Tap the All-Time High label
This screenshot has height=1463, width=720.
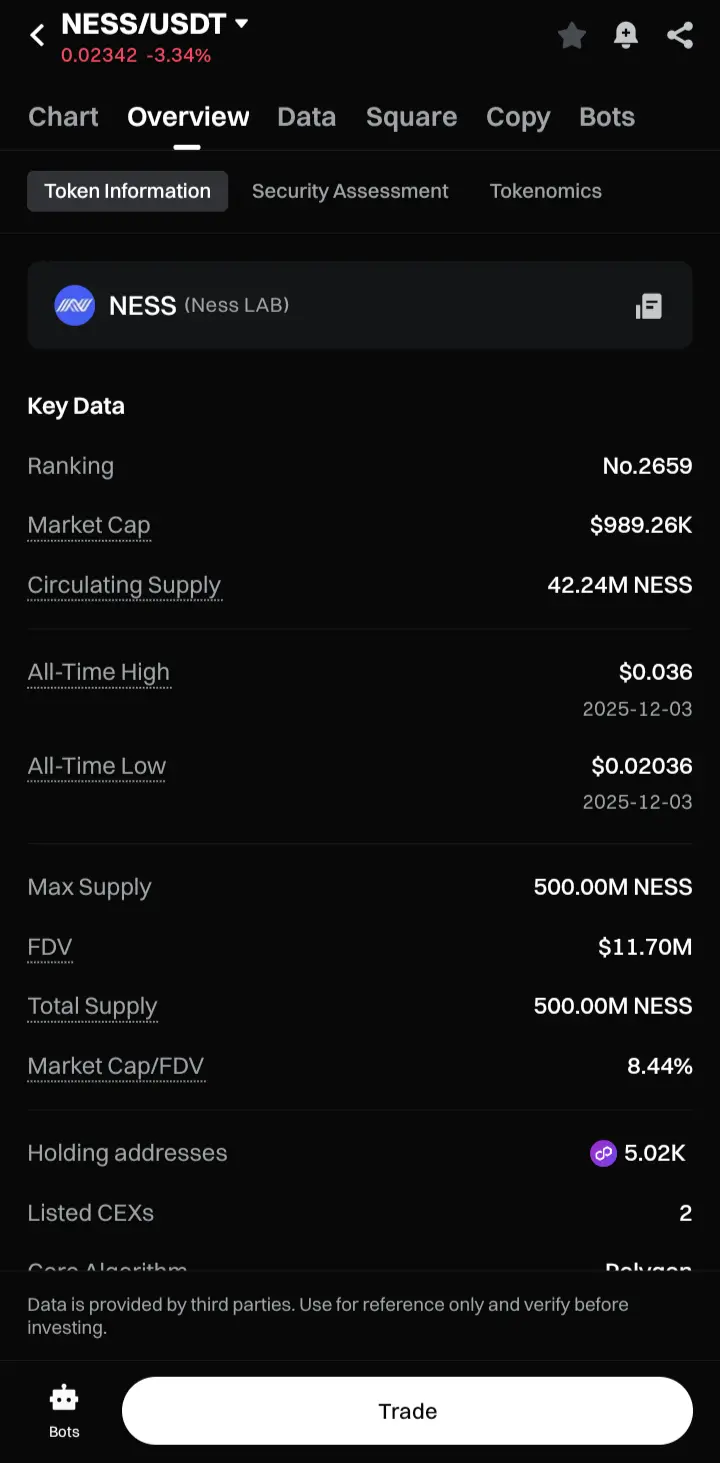(x=99, y=672)
